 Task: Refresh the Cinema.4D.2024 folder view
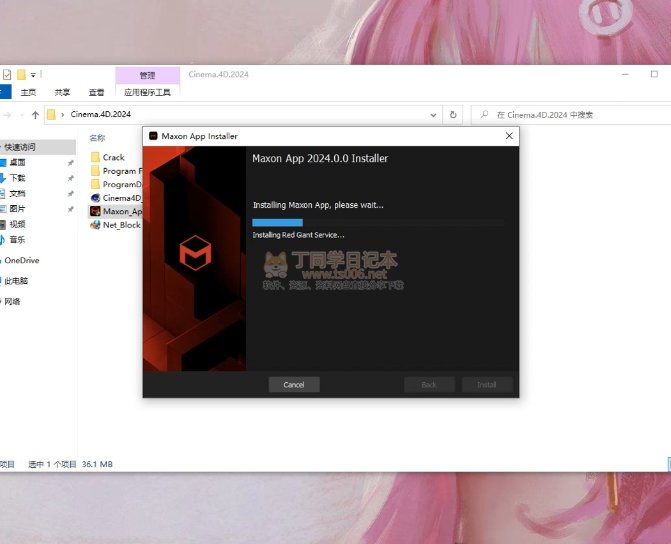(453, 115)
